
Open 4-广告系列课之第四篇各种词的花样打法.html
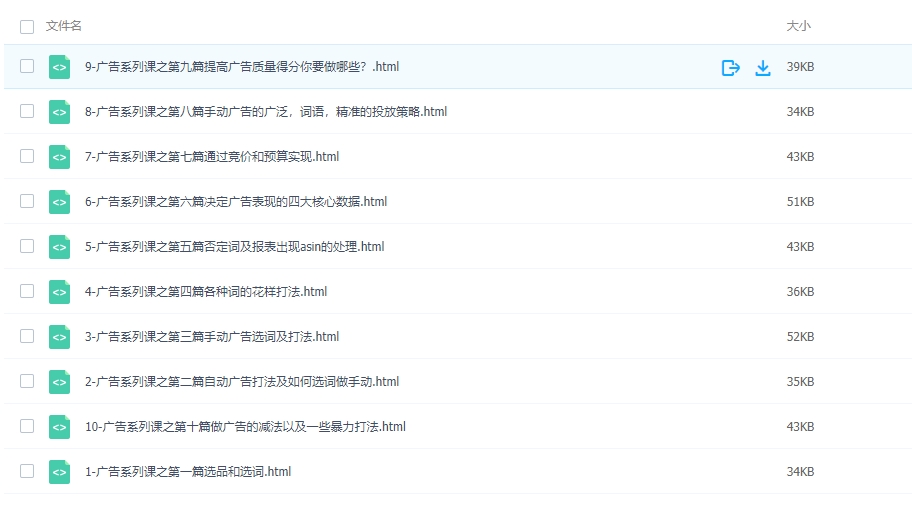[206, 292]
